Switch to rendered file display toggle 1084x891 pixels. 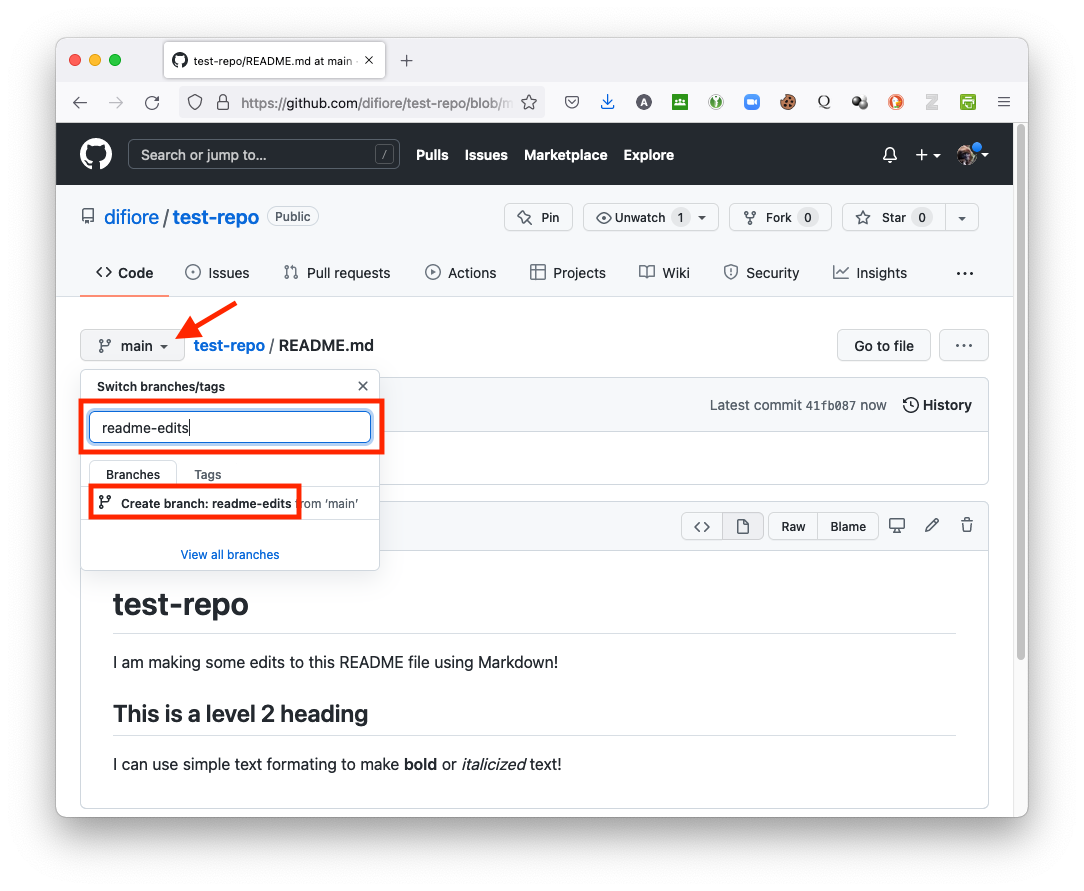(743, 526)
